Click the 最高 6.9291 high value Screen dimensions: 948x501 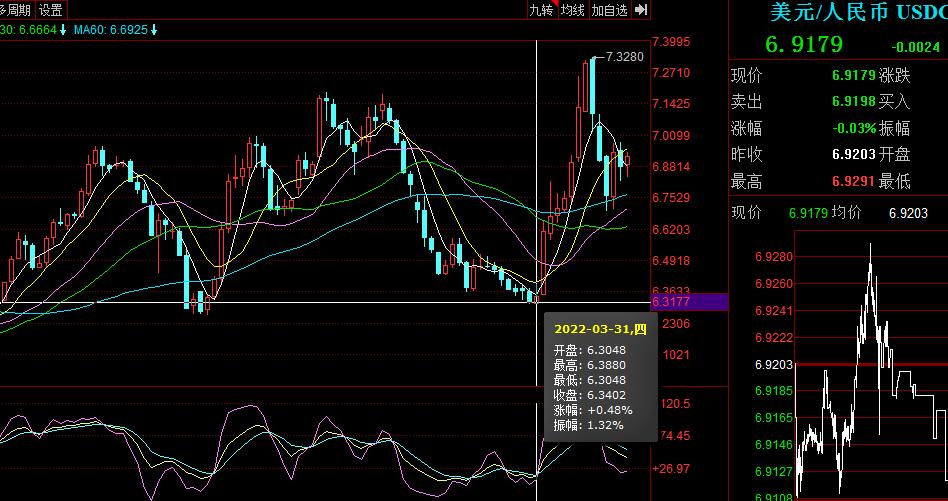pyautogui.click(x=854, y=181)
